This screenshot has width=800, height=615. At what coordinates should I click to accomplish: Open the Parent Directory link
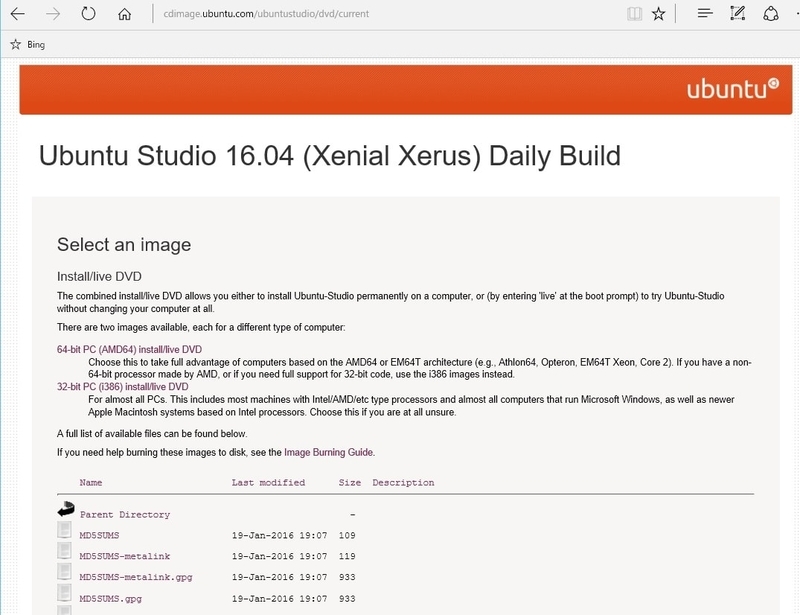(125, 515)
